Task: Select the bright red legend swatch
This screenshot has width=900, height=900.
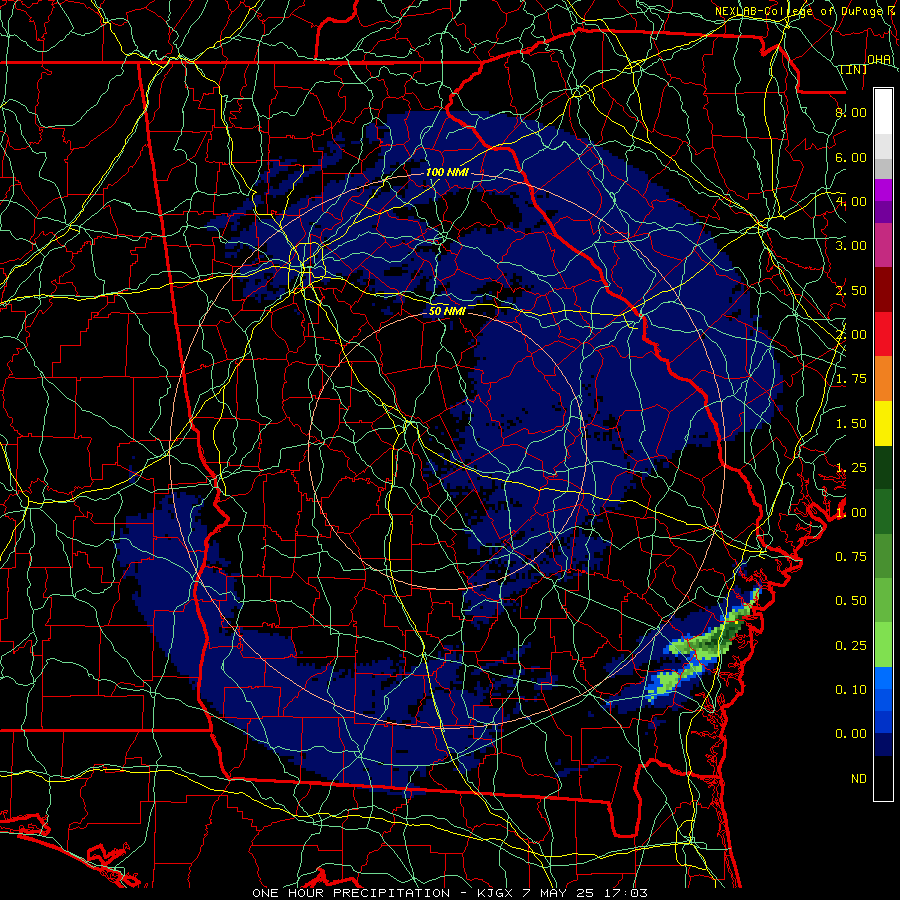Action: pos(883,334)
